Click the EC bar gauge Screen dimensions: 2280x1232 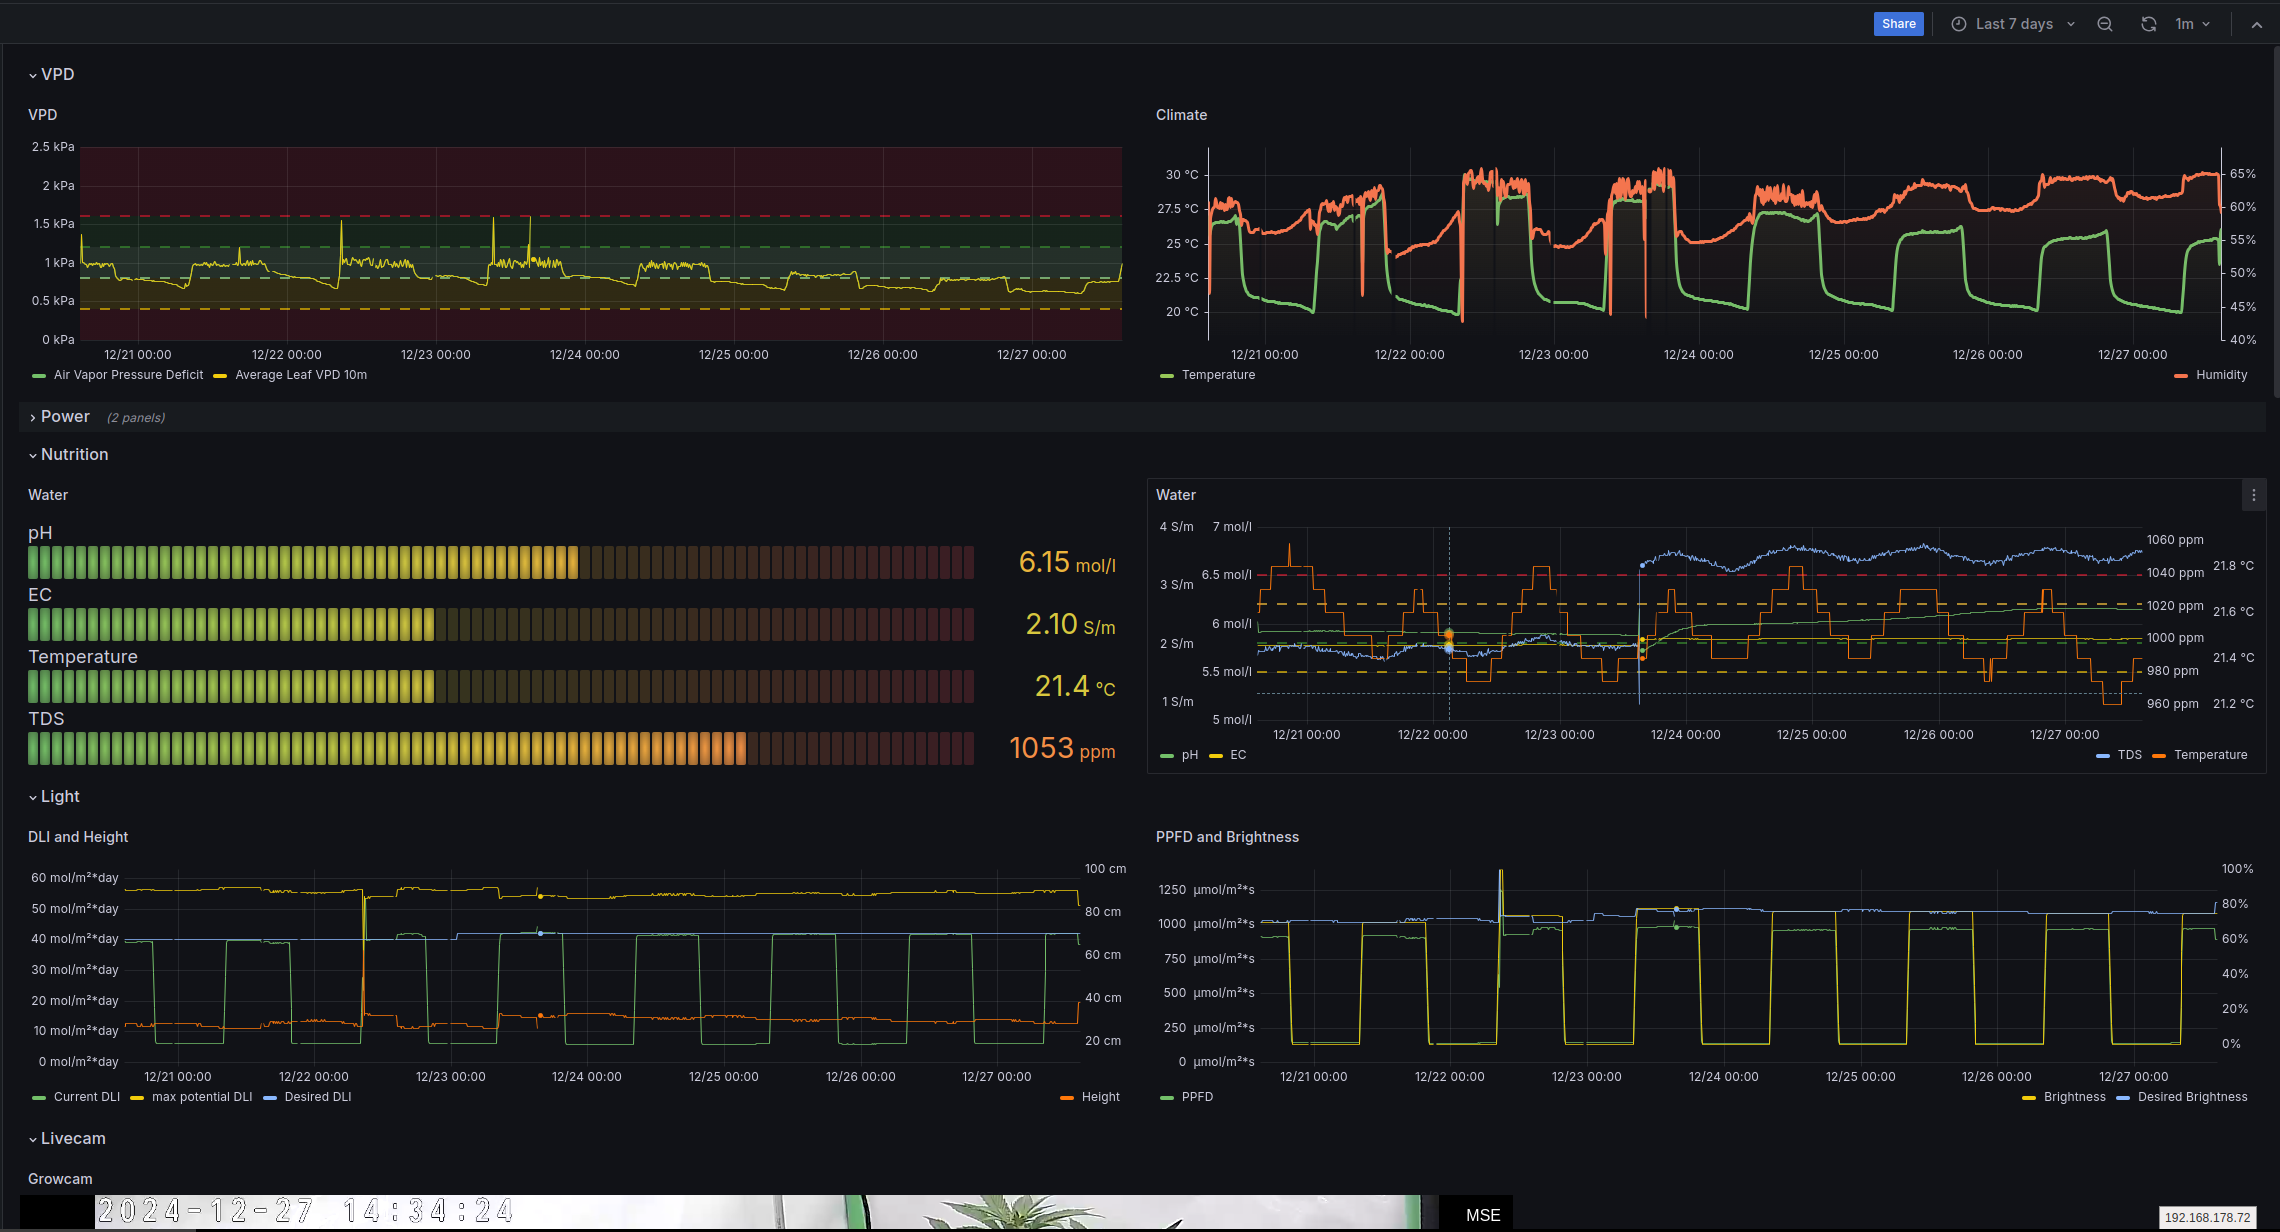(501, 624)
